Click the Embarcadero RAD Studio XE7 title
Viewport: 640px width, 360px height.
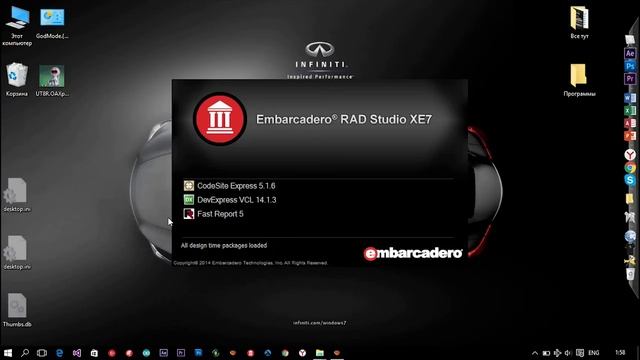(344, 119)
